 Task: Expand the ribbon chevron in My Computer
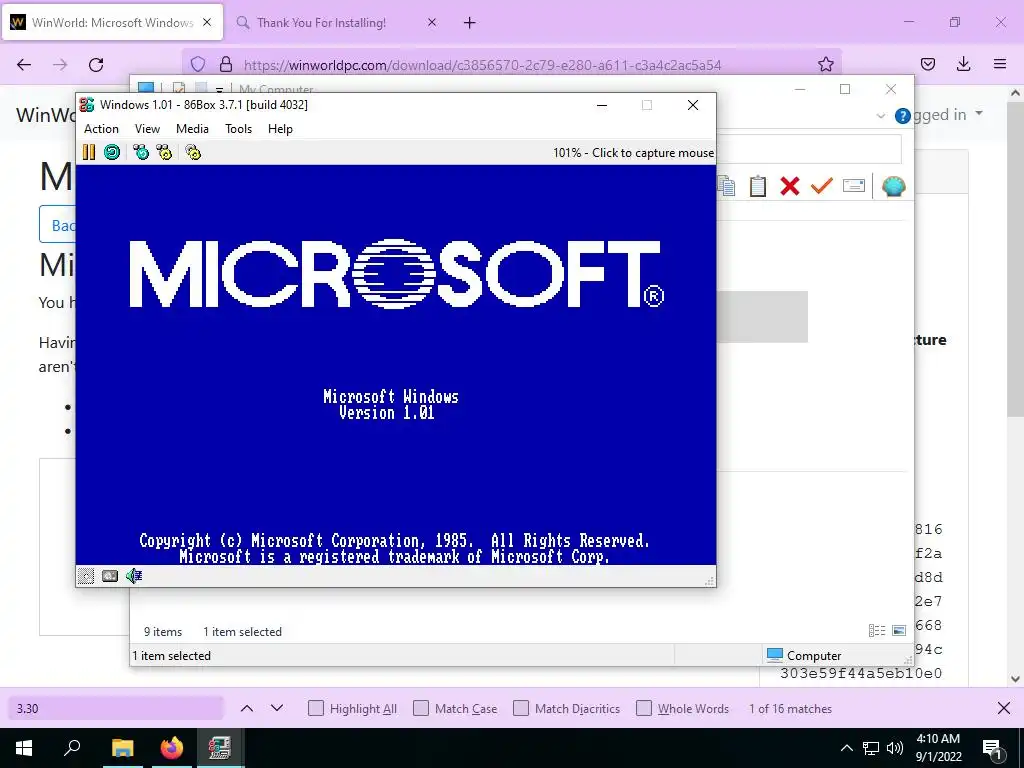point(880,116)
